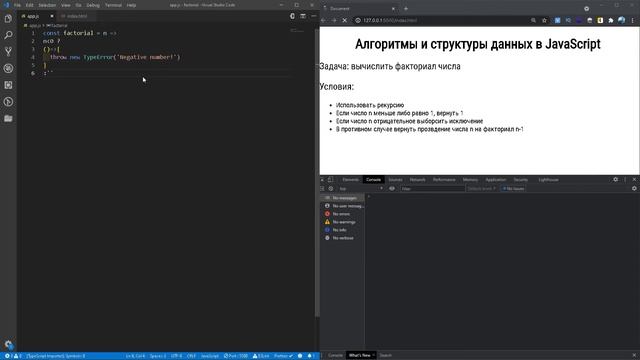This screenshot has height=360, width=640.
Task: Change CRLF end of line in status bar
Action: click(191, 356)
